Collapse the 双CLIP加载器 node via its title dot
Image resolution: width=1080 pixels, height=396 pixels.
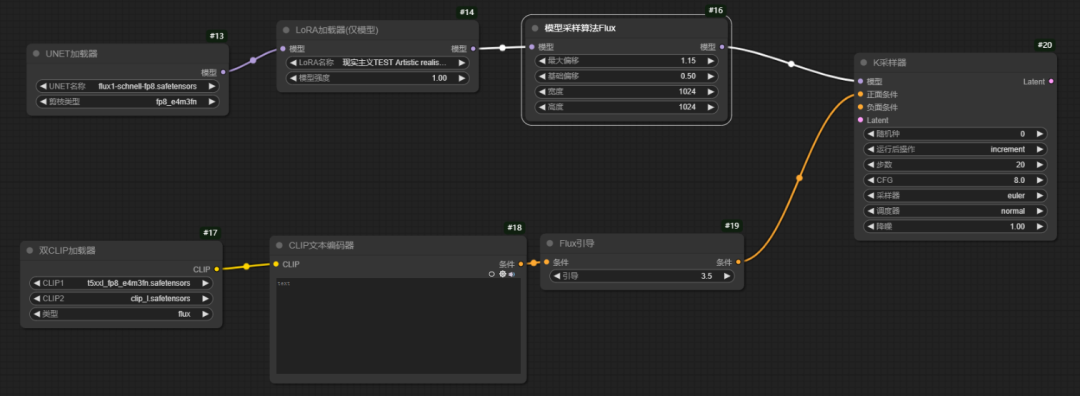(30, 251)
